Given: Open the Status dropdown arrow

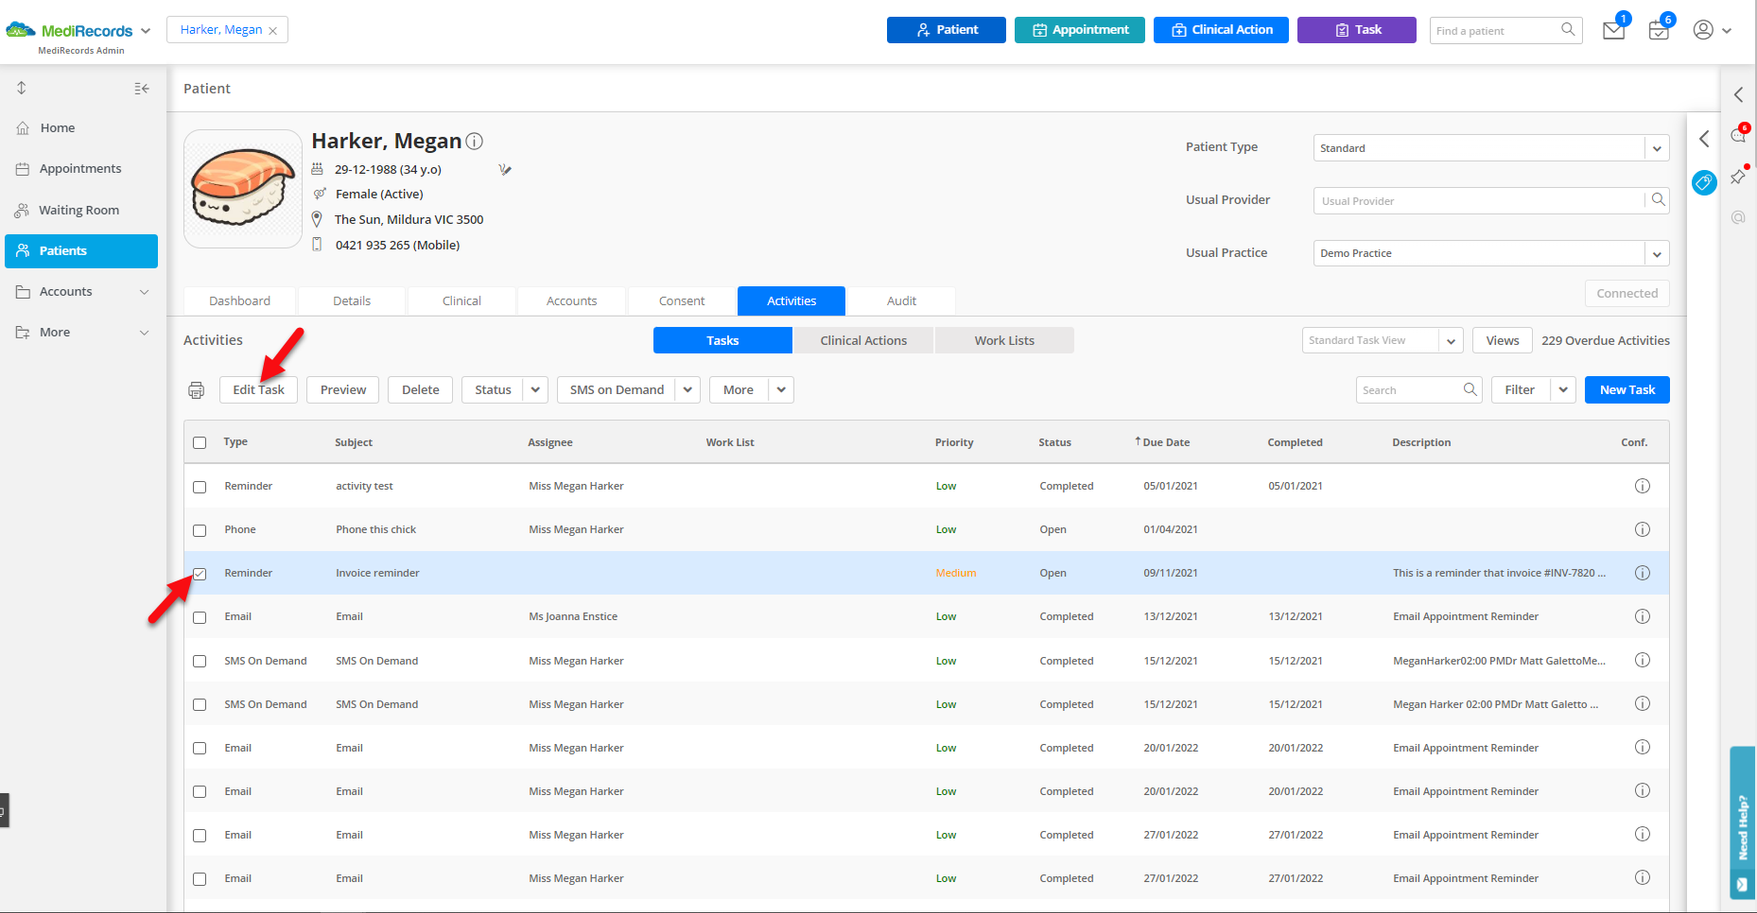Looking at the screenshot, I should pyautogui.click(x=536, y=390).
